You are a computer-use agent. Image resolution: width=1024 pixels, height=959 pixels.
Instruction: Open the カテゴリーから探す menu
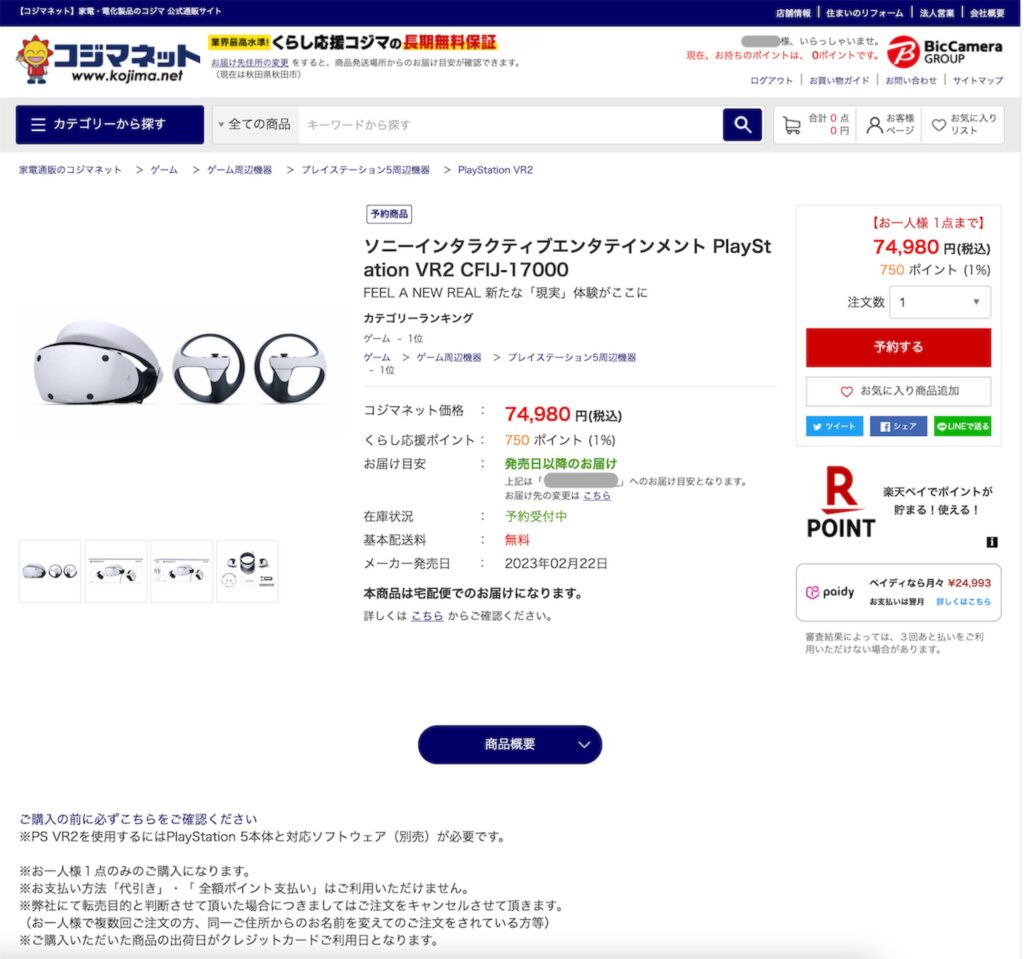(110, 124)
